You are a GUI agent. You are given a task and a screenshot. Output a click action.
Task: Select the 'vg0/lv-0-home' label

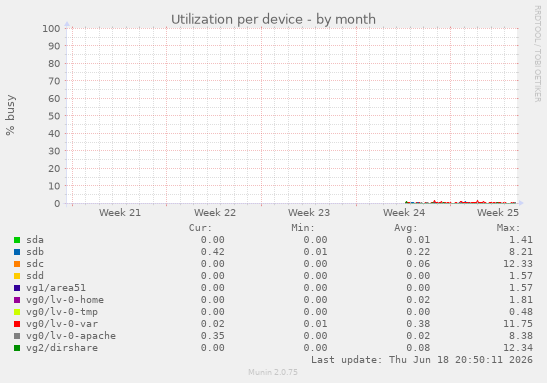65,300
